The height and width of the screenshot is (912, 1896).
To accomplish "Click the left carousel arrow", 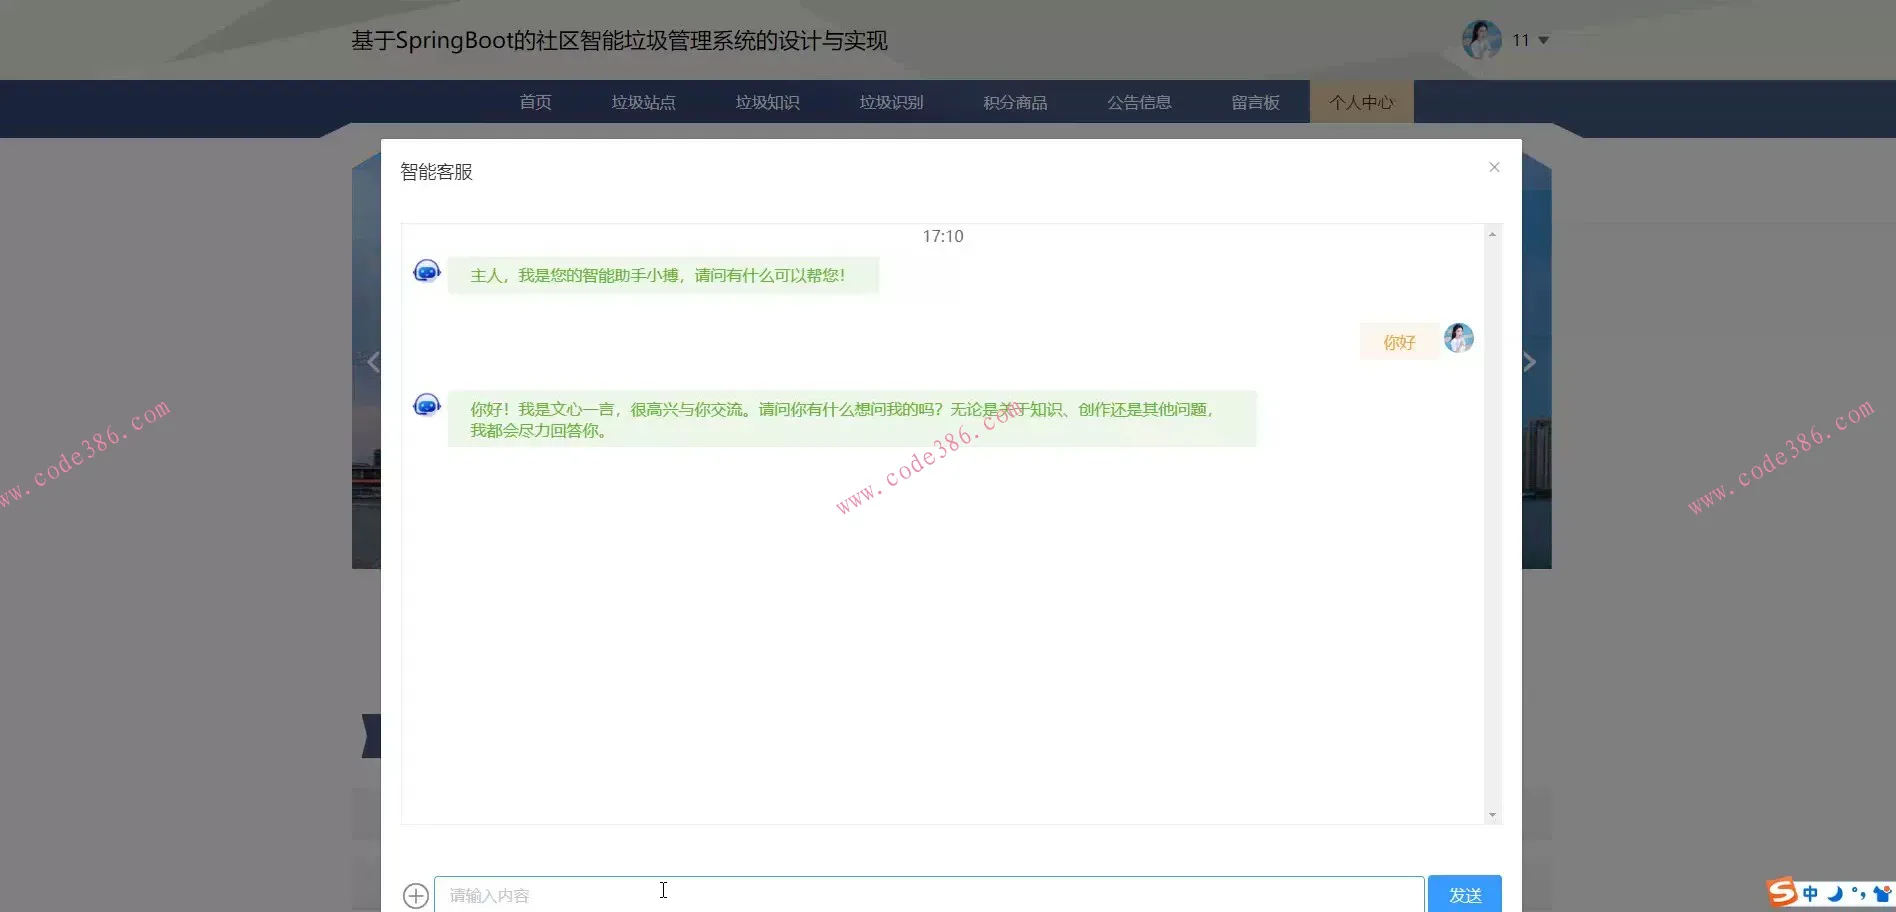I will point(374,362).
